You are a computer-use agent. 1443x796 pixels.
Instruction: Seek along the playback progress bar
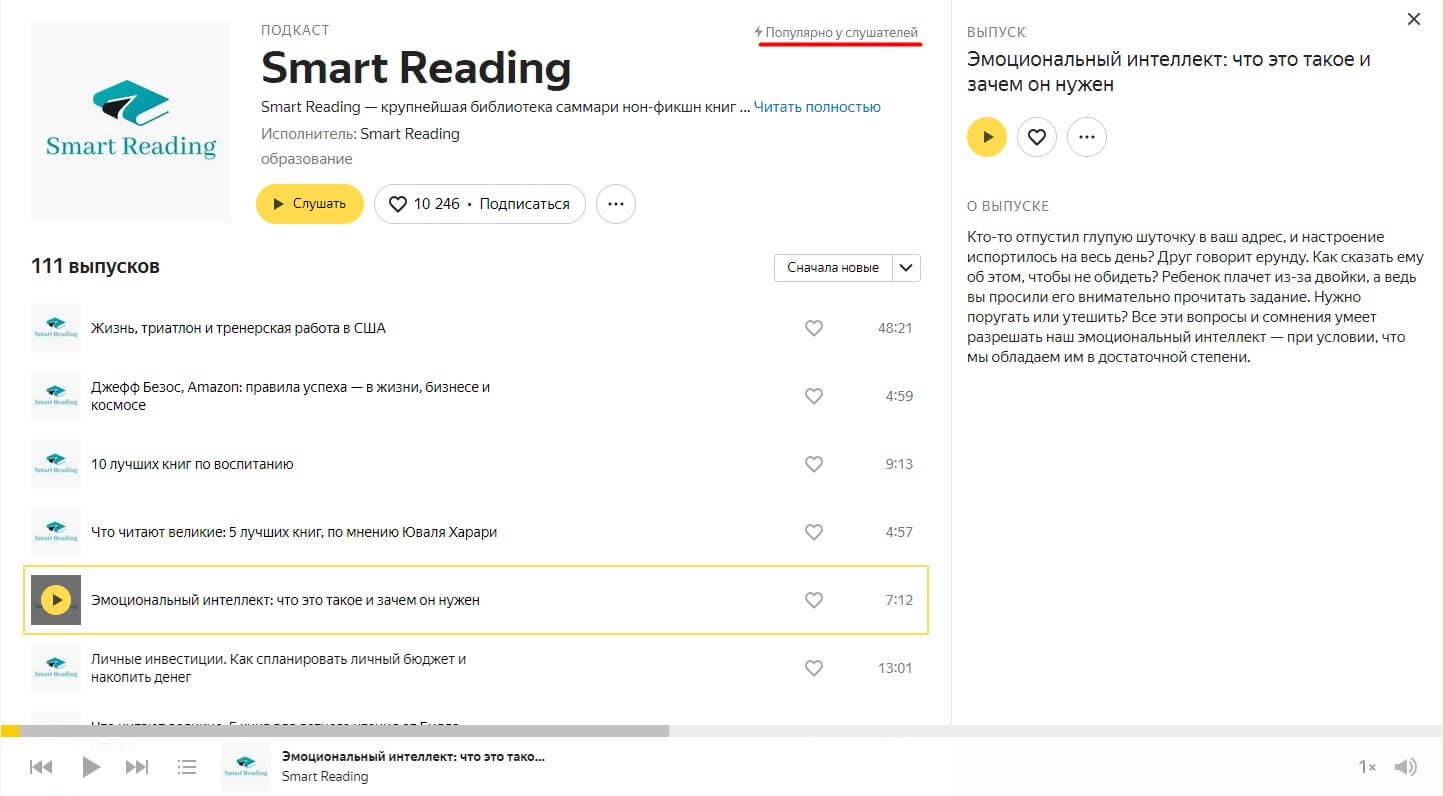[400, 731]
